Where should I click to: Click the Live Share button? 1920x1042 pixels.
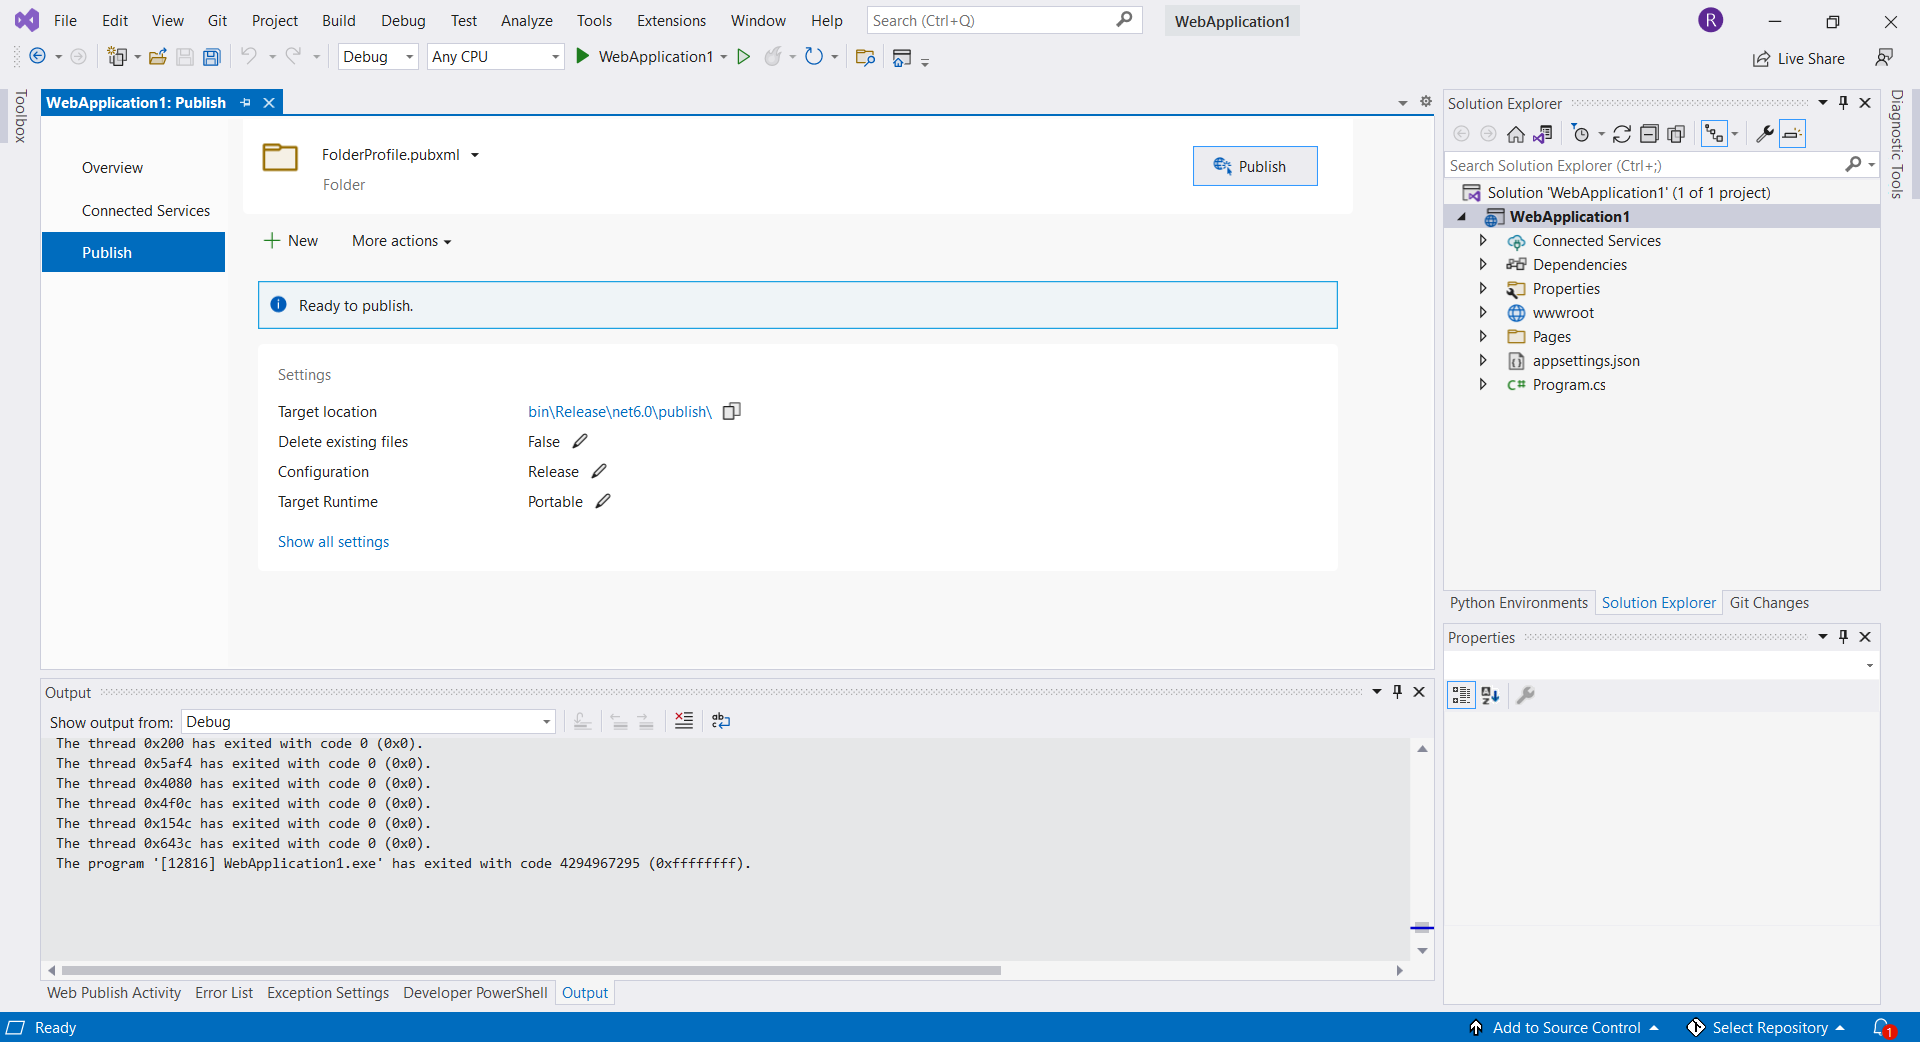click(x=1798, y=59)
